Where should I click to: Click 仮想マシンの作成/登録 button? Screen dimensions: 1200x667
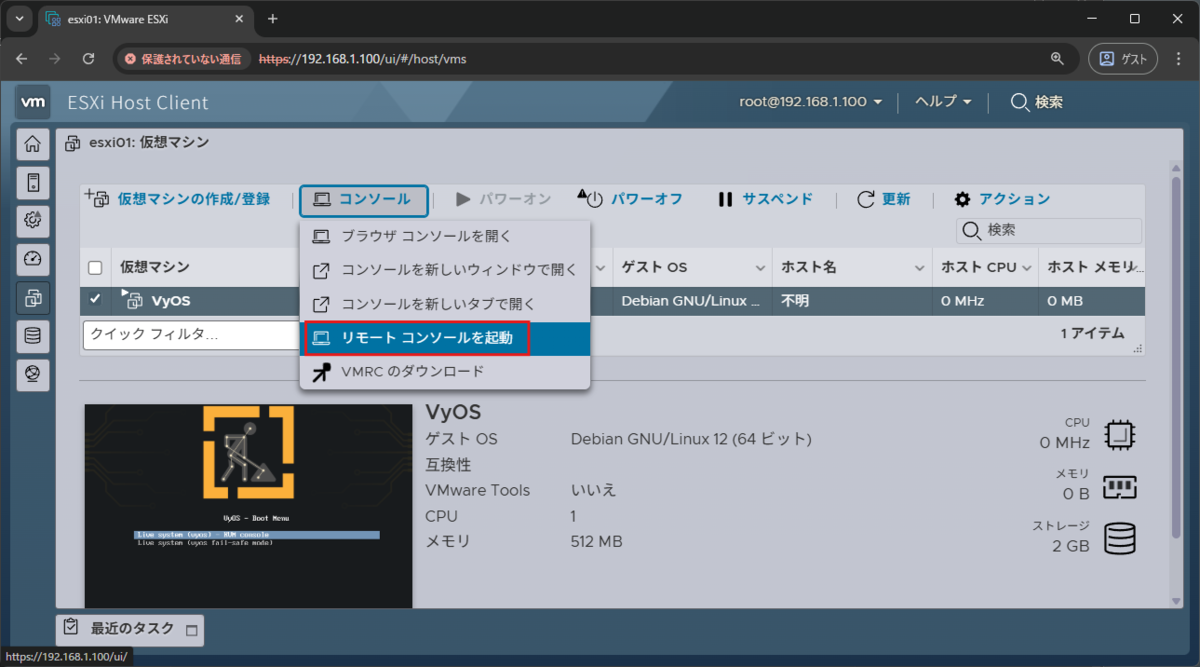point(178,199)
